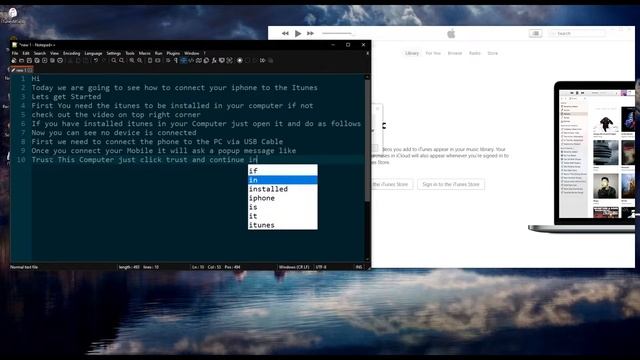Click the Paste toolbar icon
The width and height of the screenshot is (640, 360).
click(x=86, y=60)
